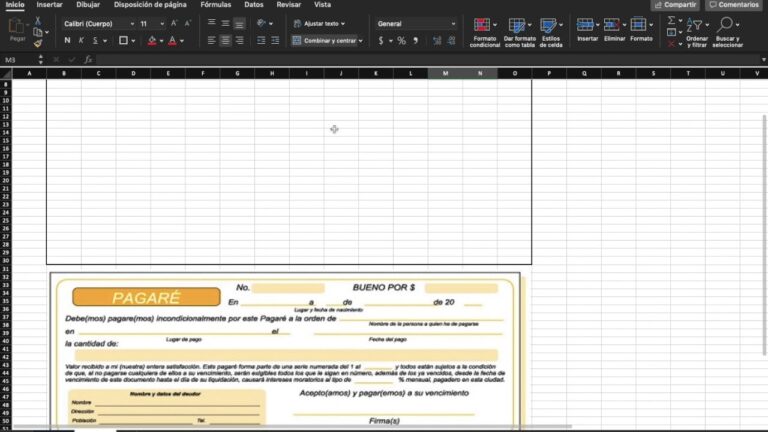Click the borders icon
Viewport: 768px width, 432px height.
[123, 40]
